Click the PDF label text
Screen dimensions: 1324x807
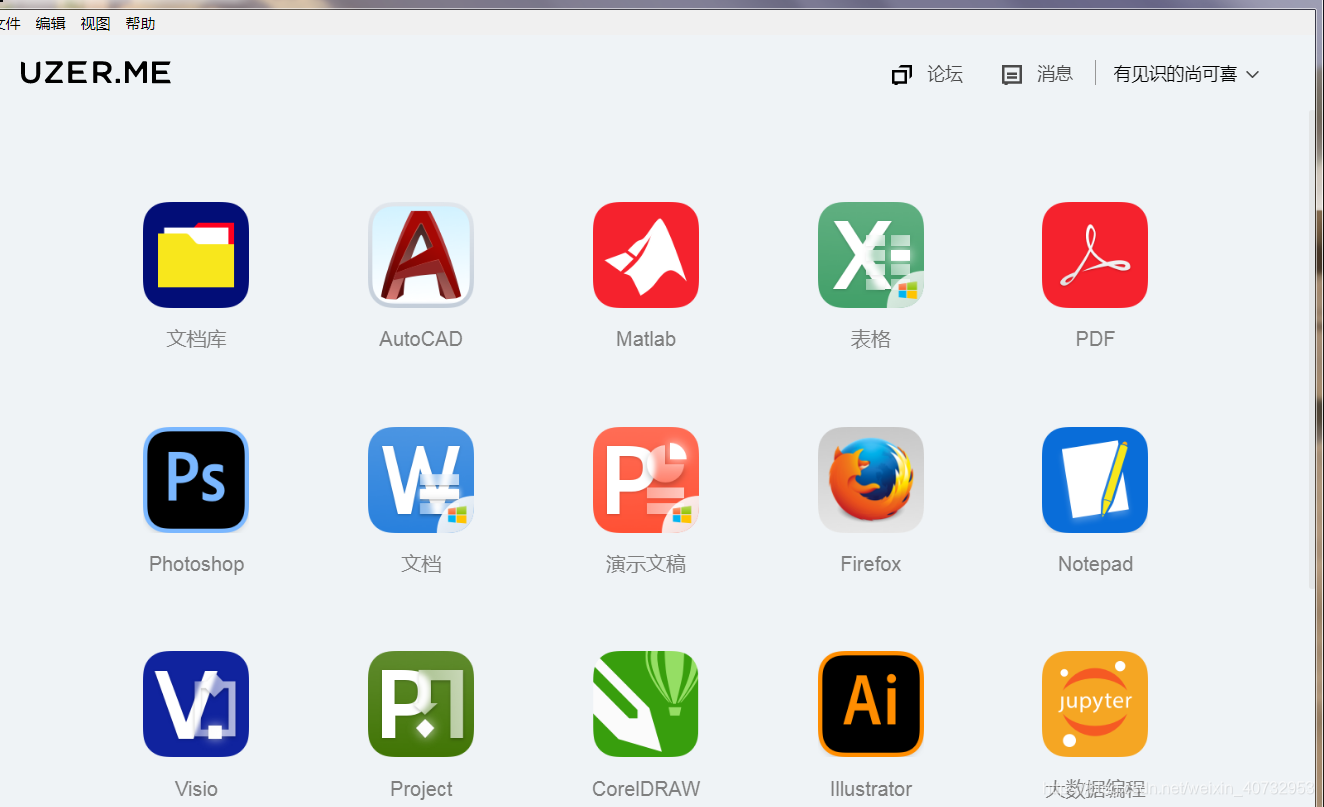coord(1095,339)
